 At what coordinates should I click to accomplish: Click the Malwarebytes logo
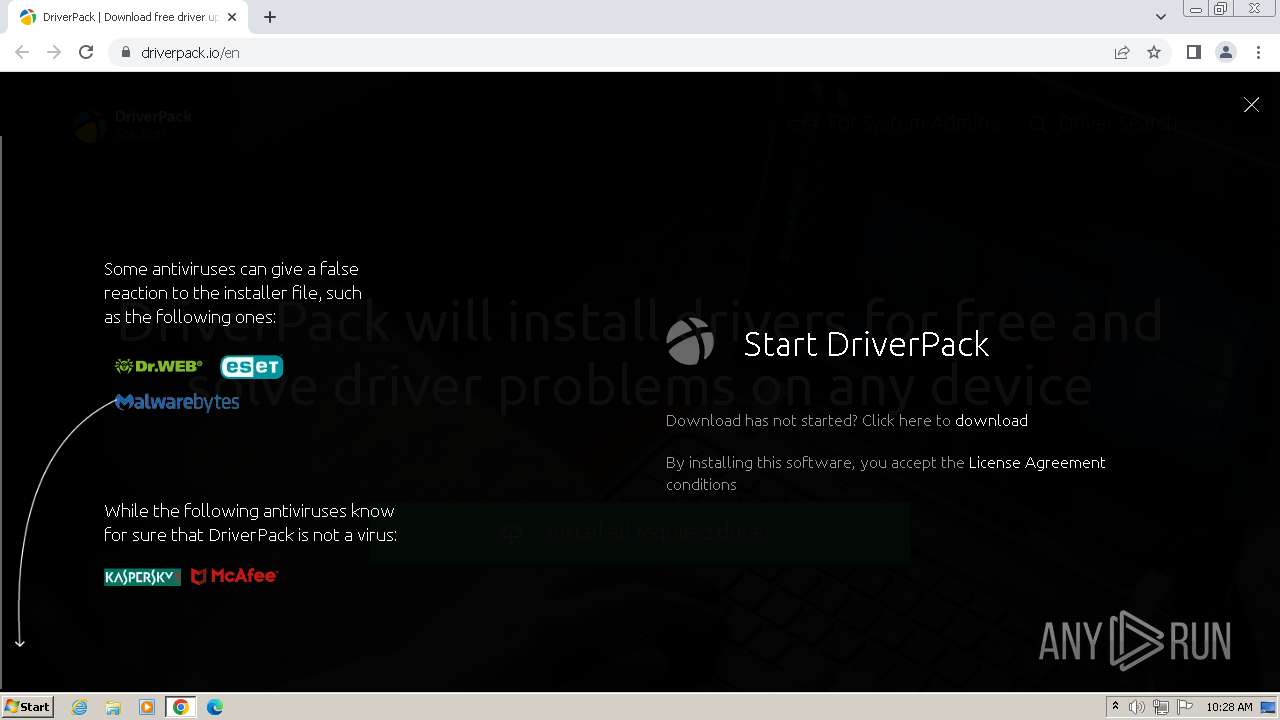177,402
